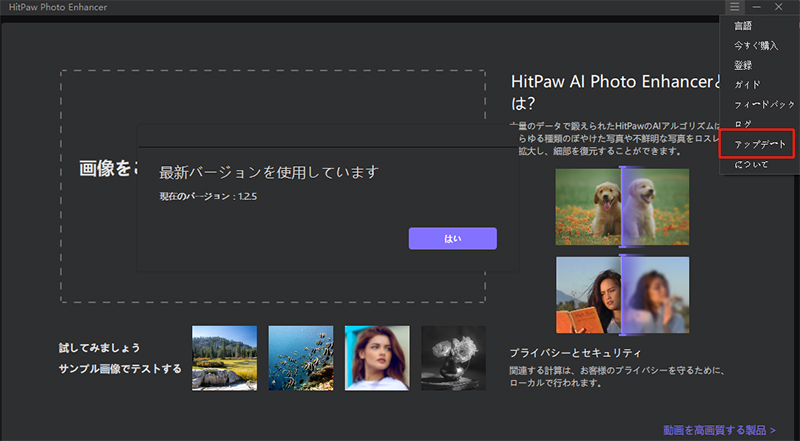The image size is (800, 441).
Task: Open 登録 menu entry
Action: point(743,65)
